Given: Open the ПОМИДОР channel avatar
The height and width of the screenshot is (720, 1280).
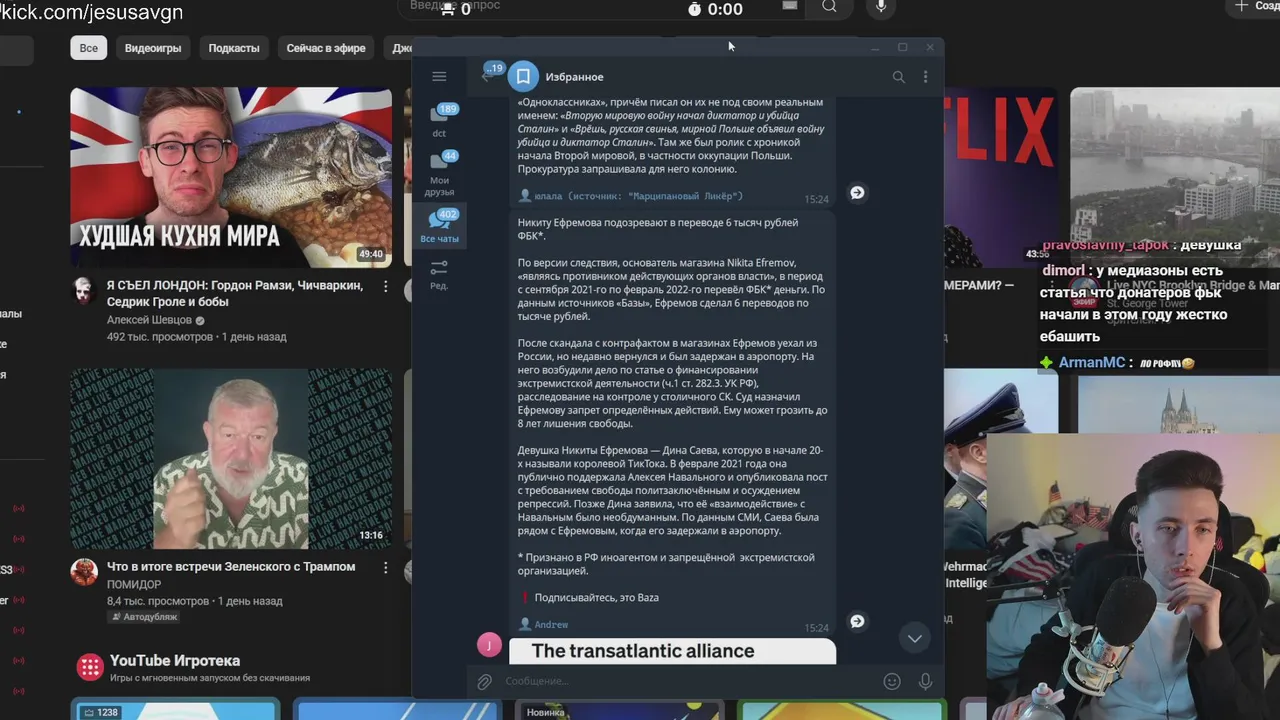Looking at the screenshot, I should coord(84,571).
